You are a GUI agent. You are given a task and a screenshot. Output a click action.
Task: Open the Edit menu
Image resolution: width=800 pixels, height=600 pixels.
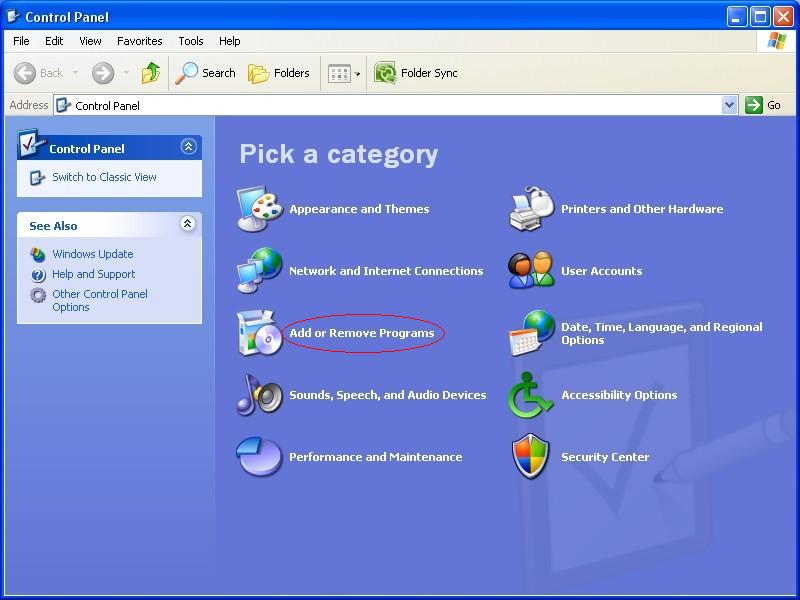click(54, 41)
